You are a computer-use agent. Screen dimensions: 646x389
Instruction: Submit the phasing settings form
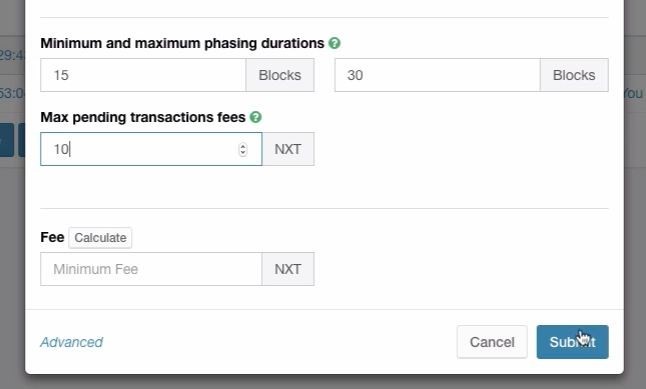(572, 342)
